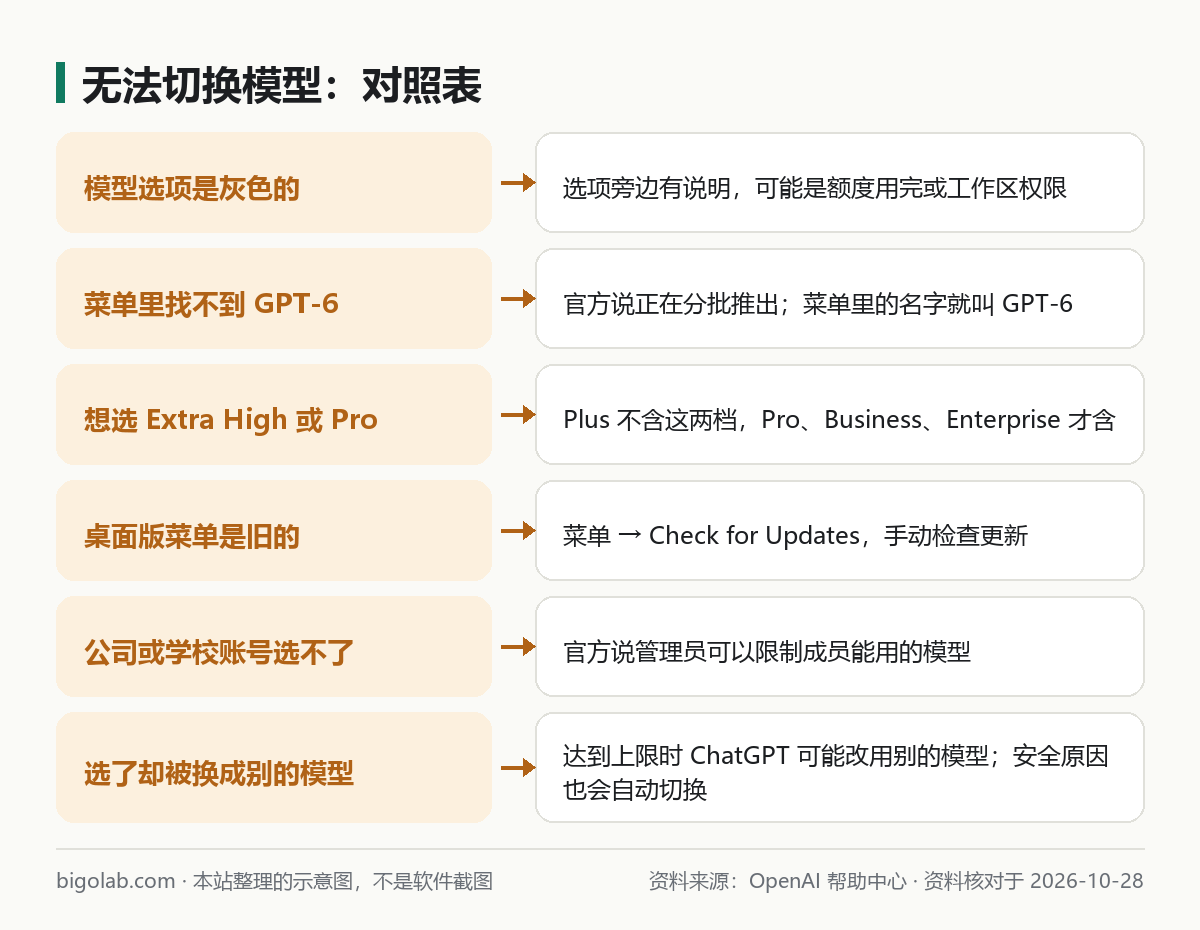Click the text "Plus 不含这两档，Pro、Business、Enterprise 才含"
This screenshot has width=1200, height=930.
[839, 420]
